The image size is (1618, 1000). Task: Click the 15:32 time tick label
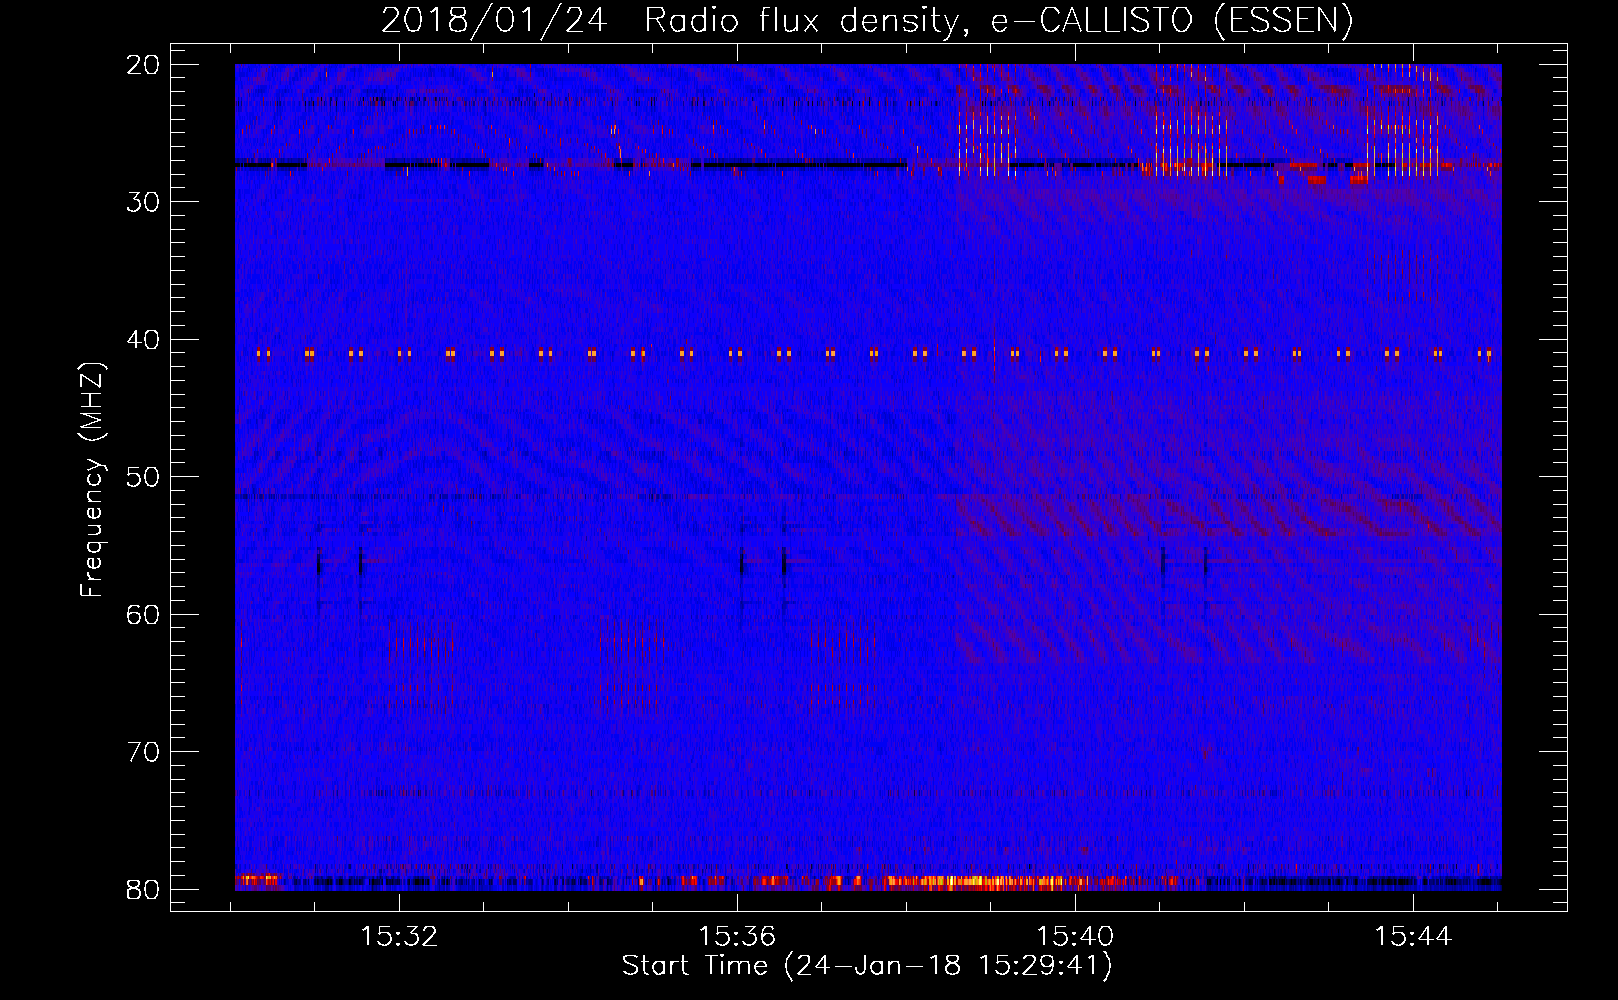click(x=400, y=937)
